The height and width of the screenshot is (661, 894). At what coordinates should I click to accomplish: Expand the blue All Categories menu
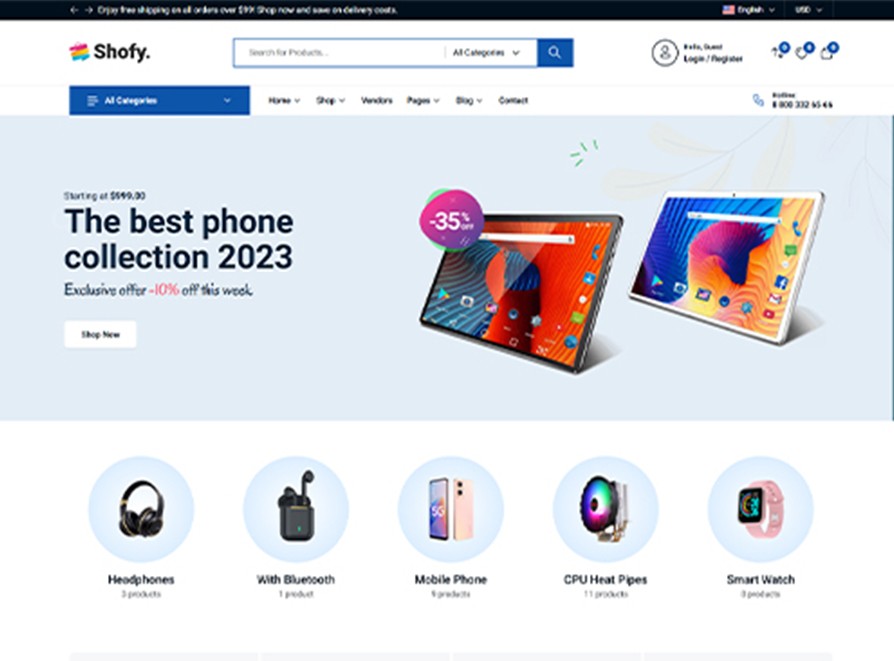(159, 100)
